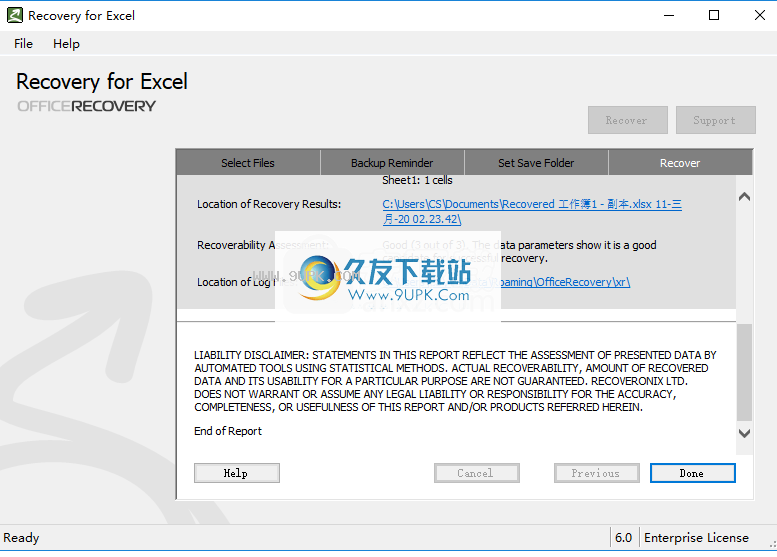The width and height of the screenshot is (777, 557).
Task: Click the Done button
Action: click(x=692, y=473)
